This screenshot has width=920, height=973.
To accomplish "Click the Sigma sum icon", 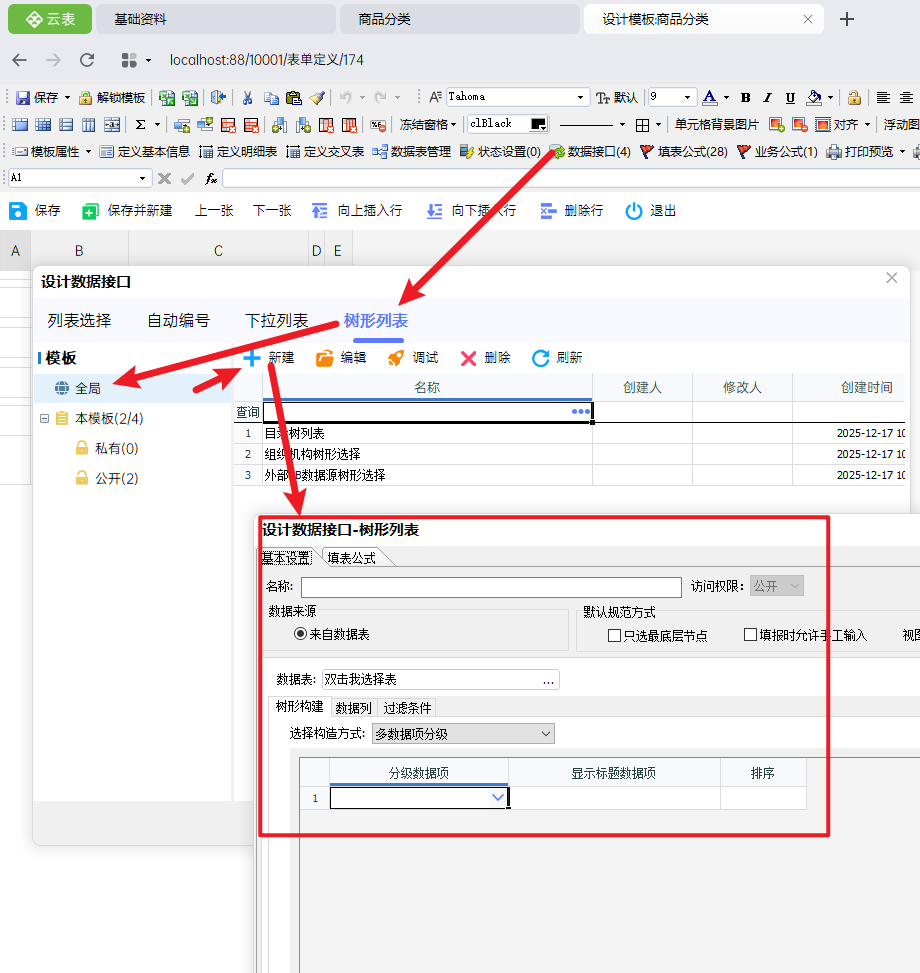I will 141,125.
